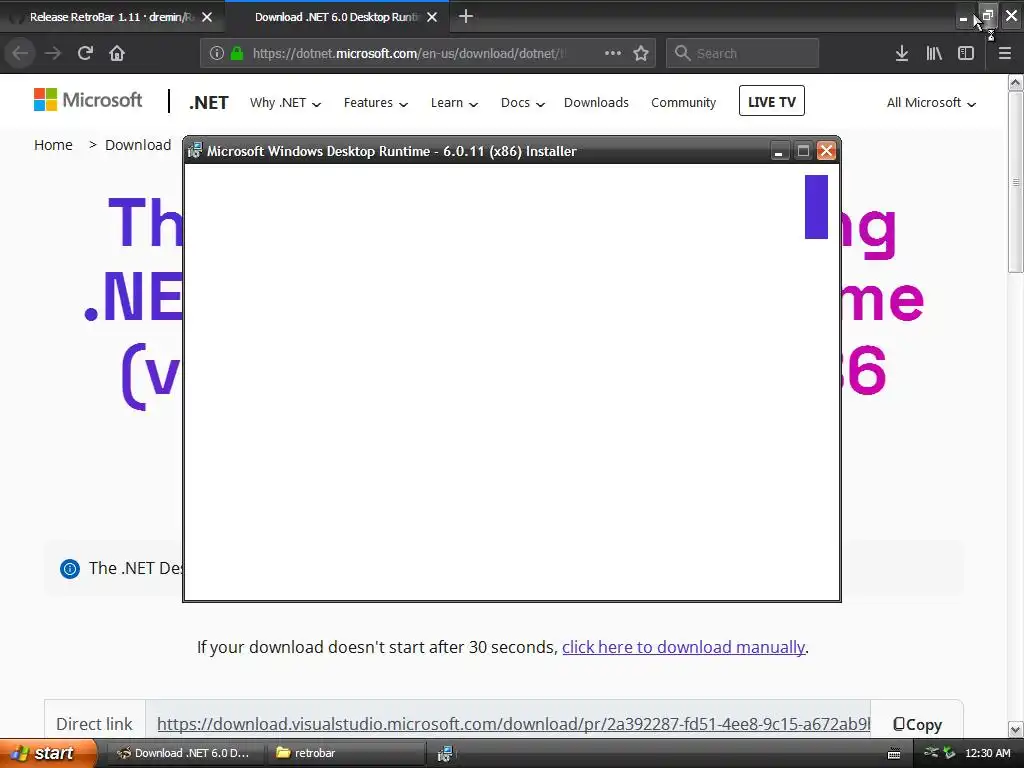
Task: Click the LIVE TV button
Action: pos(771,101)
